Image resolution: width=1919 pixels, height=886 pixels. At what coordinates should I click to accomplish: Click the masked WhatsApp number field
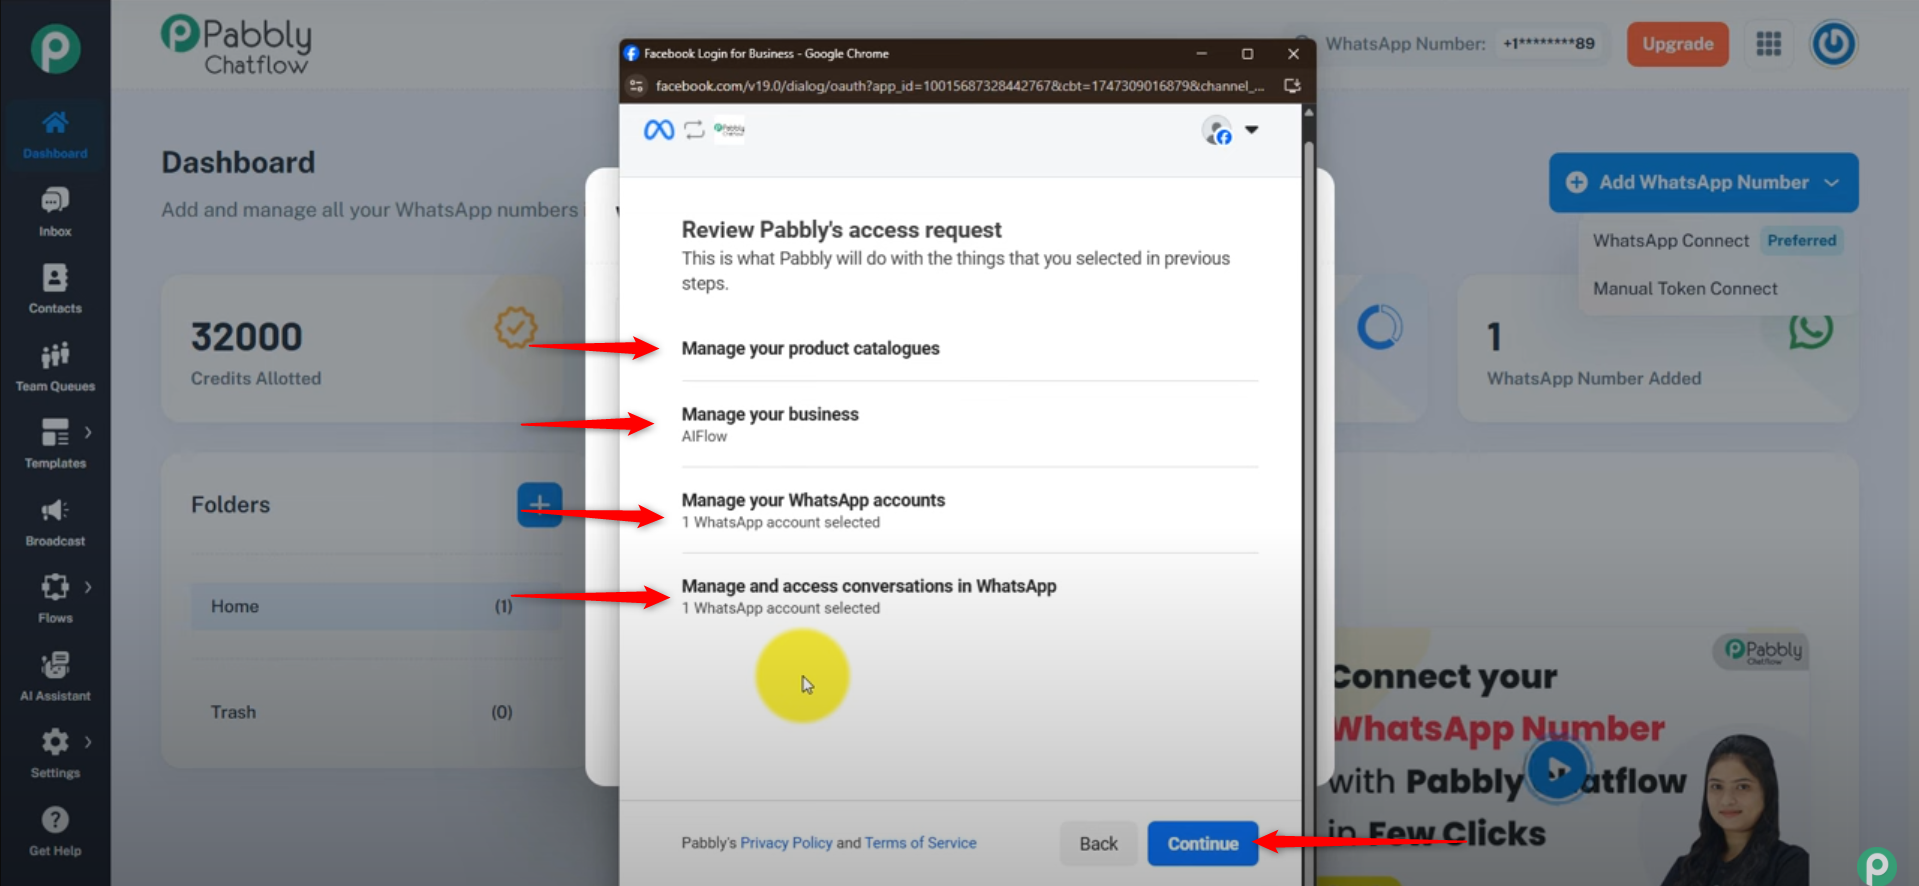coord(1548,44)
